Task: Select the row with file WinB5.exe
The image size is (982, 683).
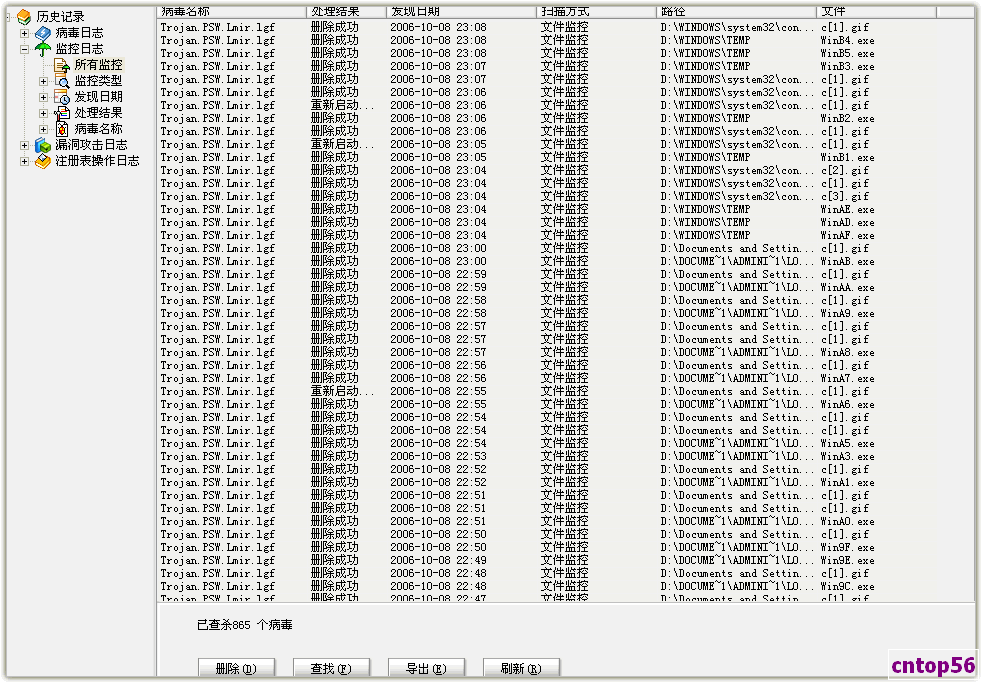Action: (x=566, y=54)
